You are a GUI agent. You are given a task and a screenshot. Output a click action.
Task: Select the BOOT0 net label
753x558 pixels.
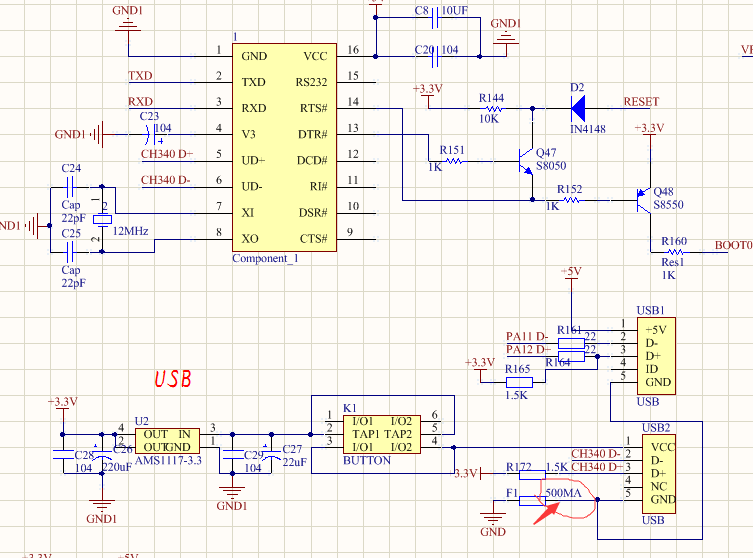tap(733, 245)
